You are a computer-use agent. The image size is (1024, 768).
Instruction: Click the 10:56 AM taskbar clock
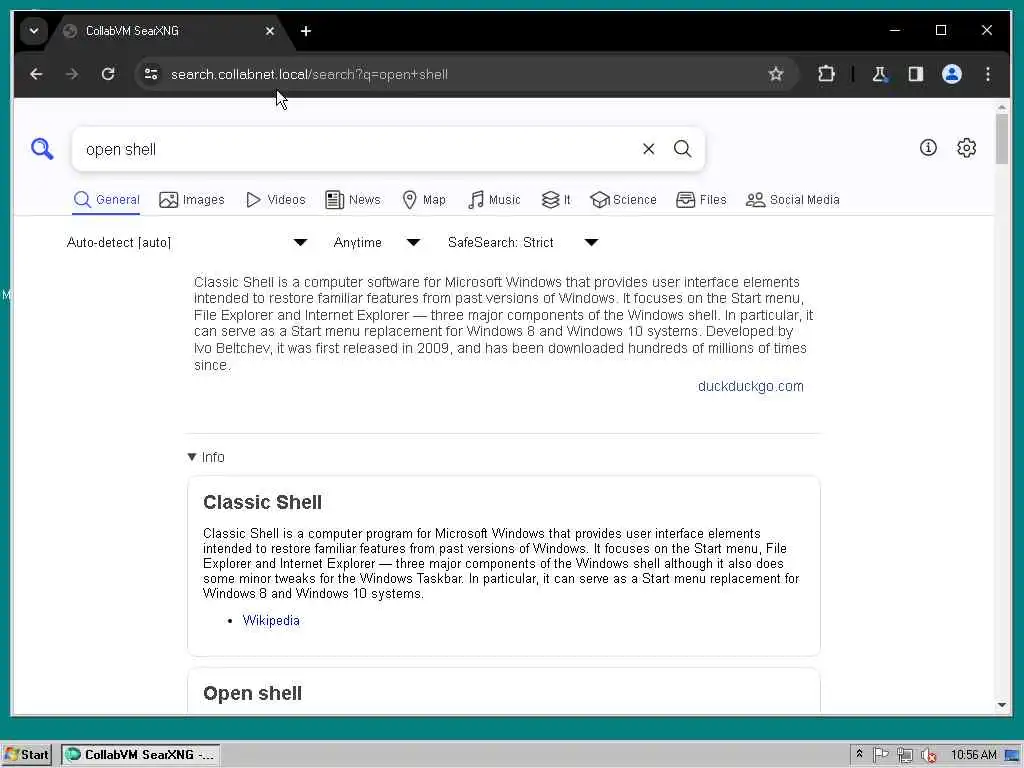coord(974,755)
